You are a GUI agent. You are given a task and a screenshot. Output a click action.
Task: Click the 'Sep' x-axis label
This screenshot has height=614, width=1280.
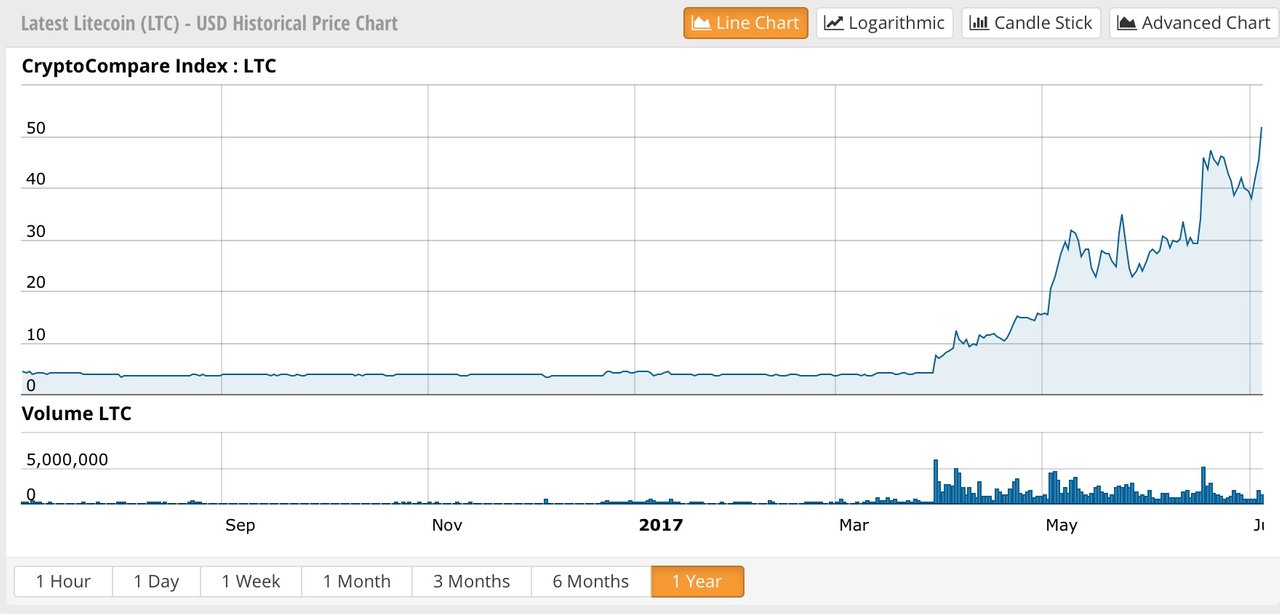point(240,525)
